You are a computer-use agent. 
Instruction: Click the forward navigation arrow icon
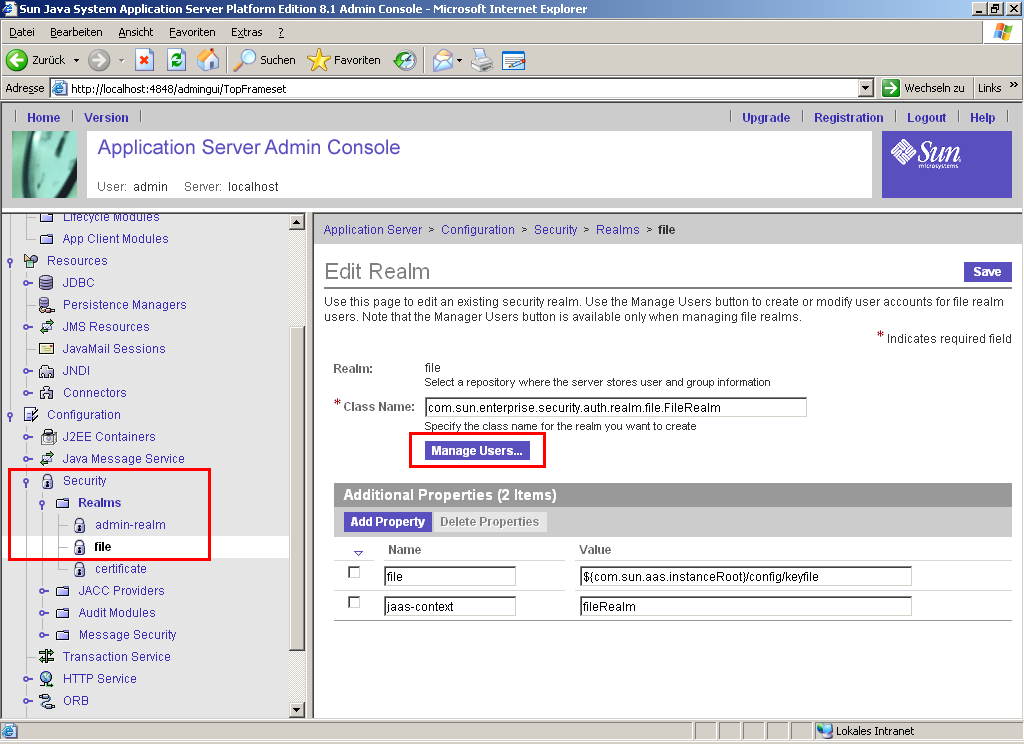tap(99, 60)
